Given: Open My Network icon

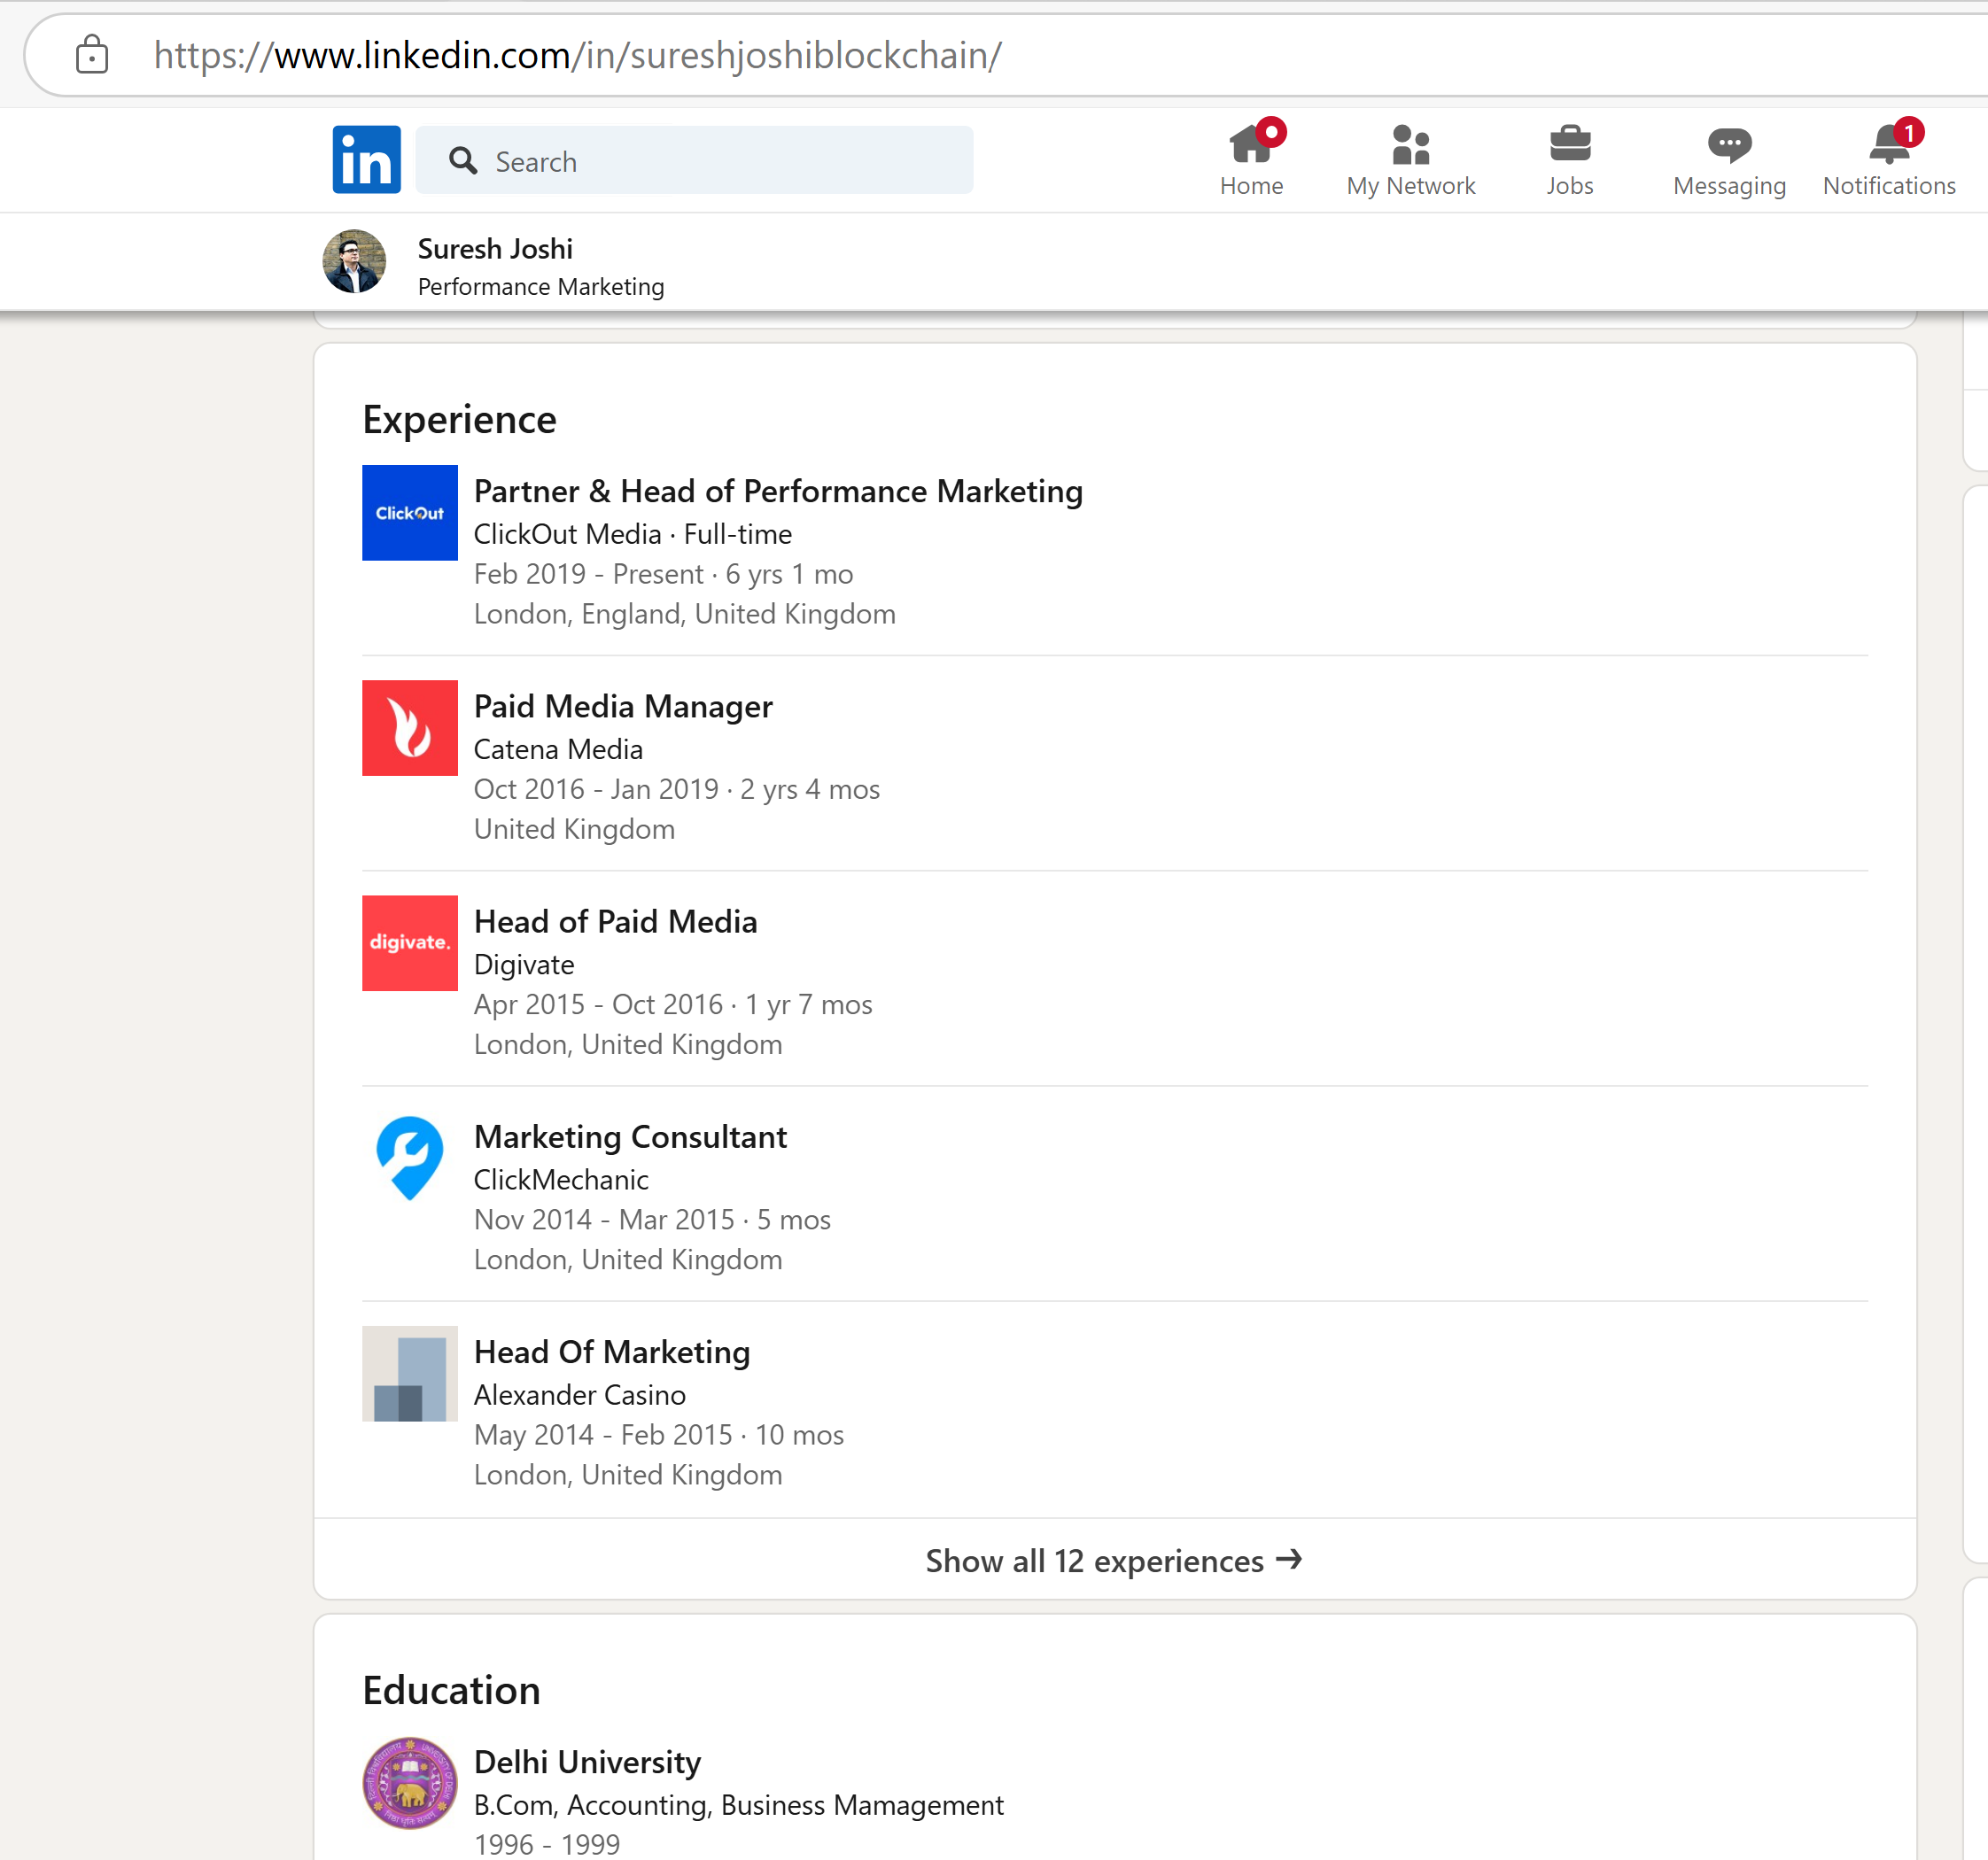Looking at the screenshot, I should tap(1410, 144).
